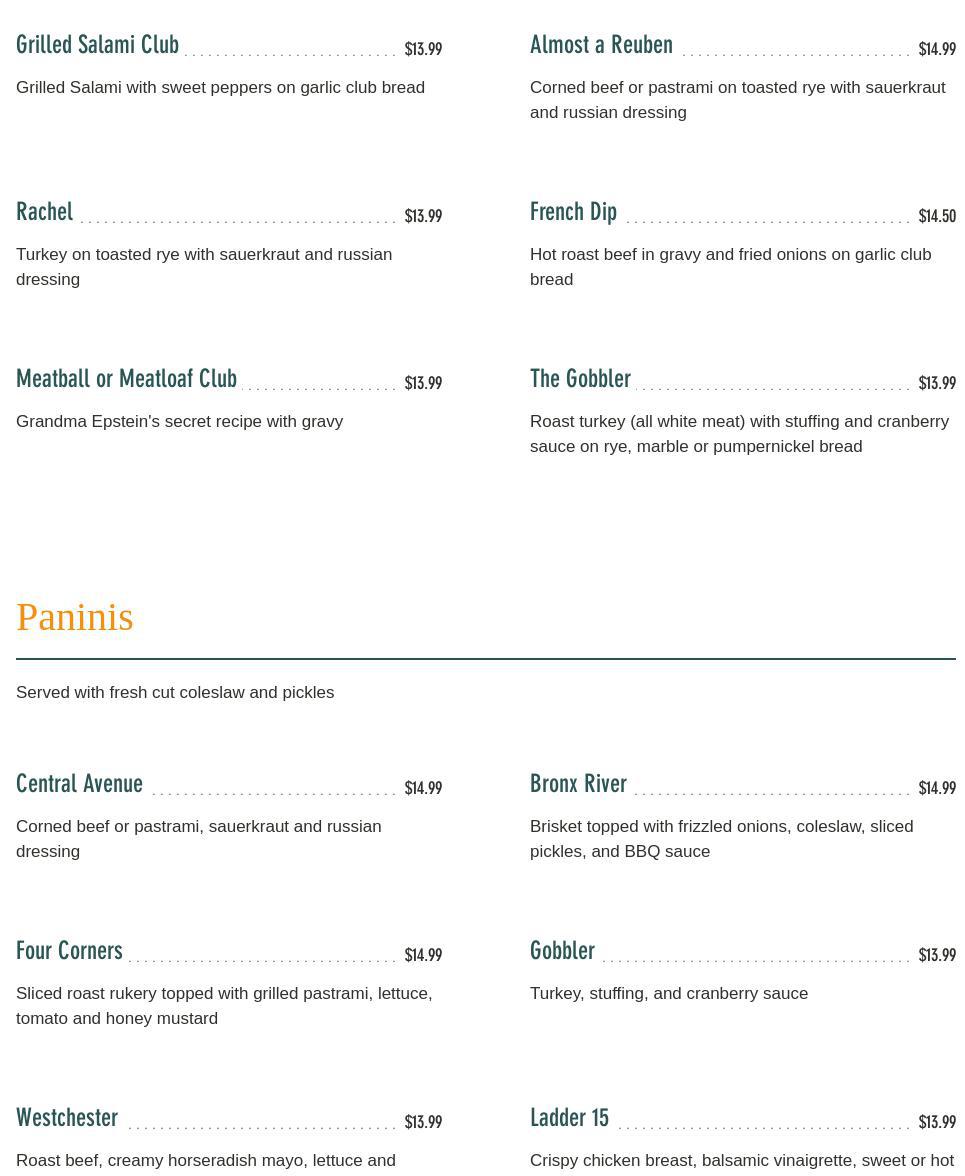Select the Meatball or Meatloaf Club title
The height and width of the screenshot is (1176, 965).
coord(126,379)
